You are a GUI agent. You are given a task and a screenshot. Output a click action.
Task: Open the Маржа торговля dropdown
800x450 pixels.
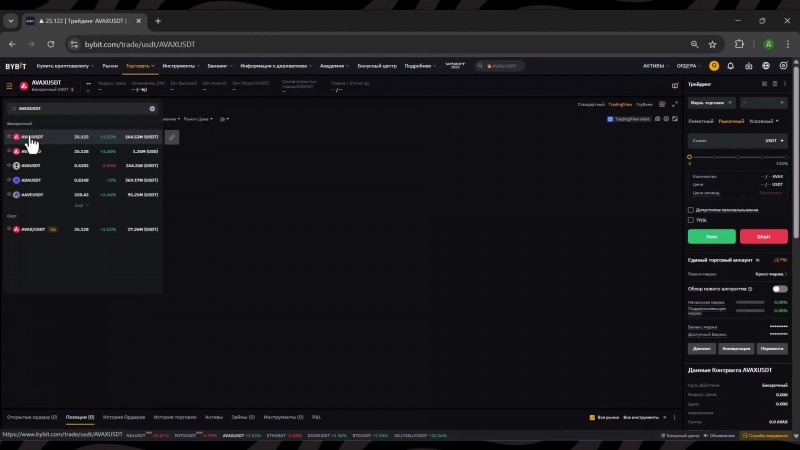(711, 103)
